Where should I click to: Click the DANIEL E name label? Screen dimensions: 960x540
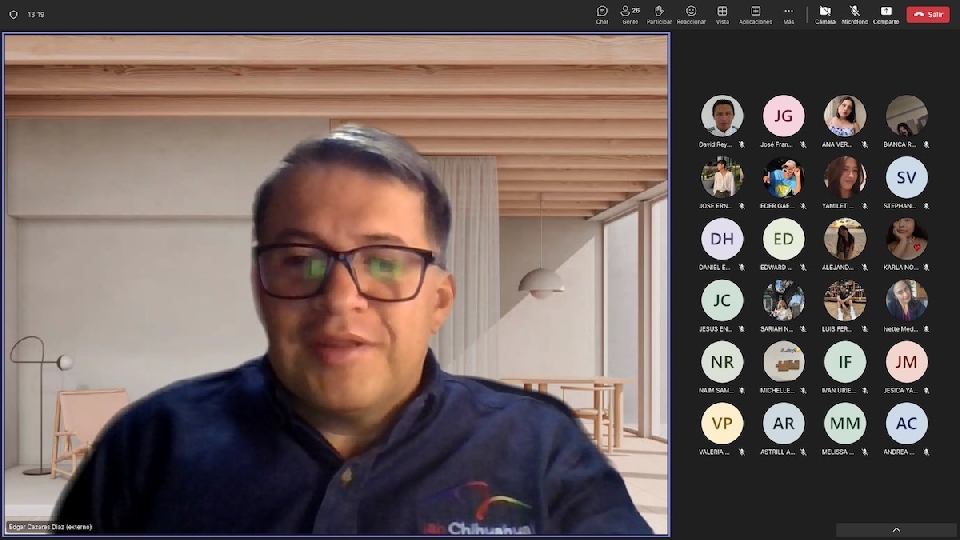pos(714,268)
